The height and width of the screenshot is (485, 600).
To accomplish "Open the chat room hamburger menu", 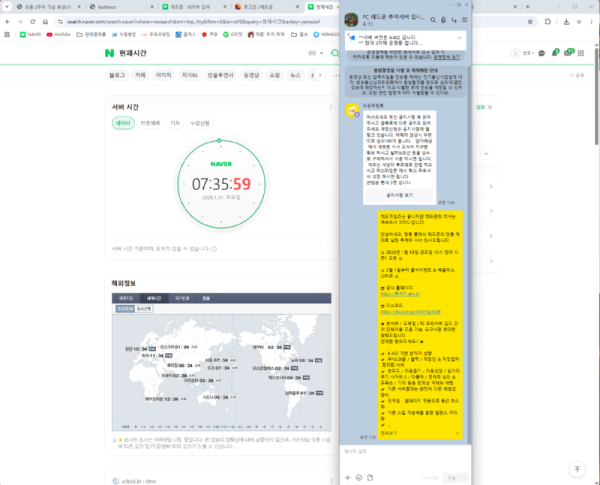I will (466, 21).
